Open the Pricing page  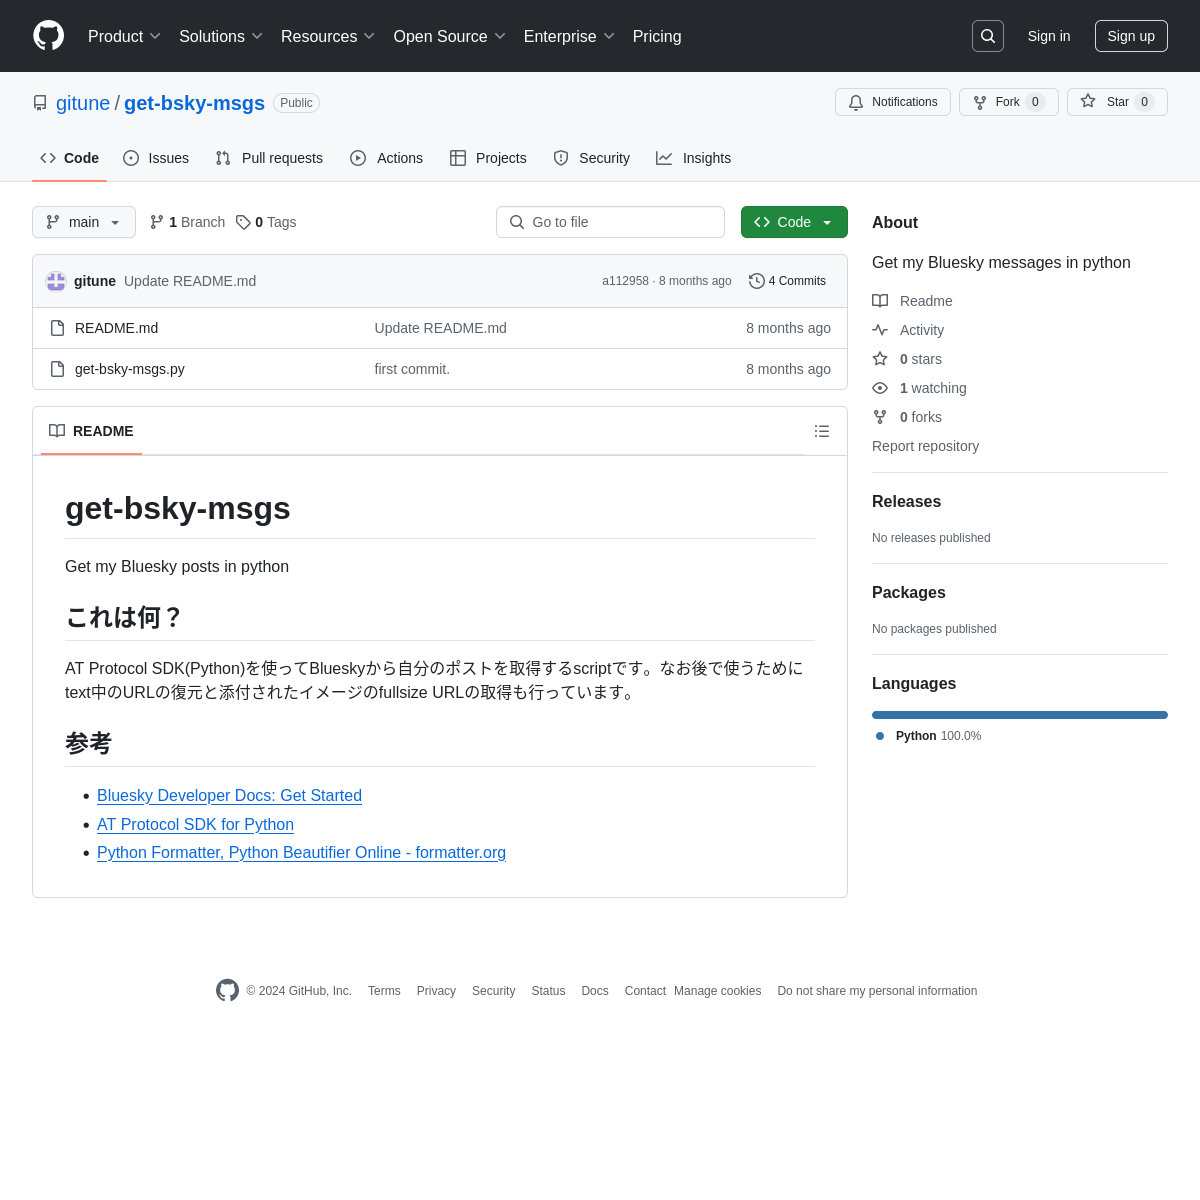pos(657,36)
